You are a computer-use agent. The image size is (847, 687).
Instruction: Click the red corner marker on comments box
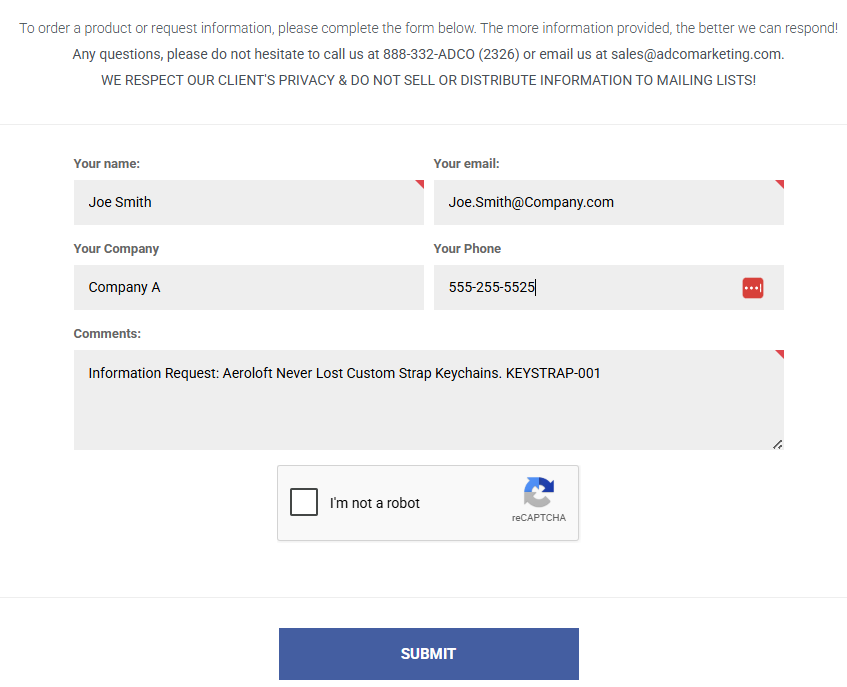point(779,354)
